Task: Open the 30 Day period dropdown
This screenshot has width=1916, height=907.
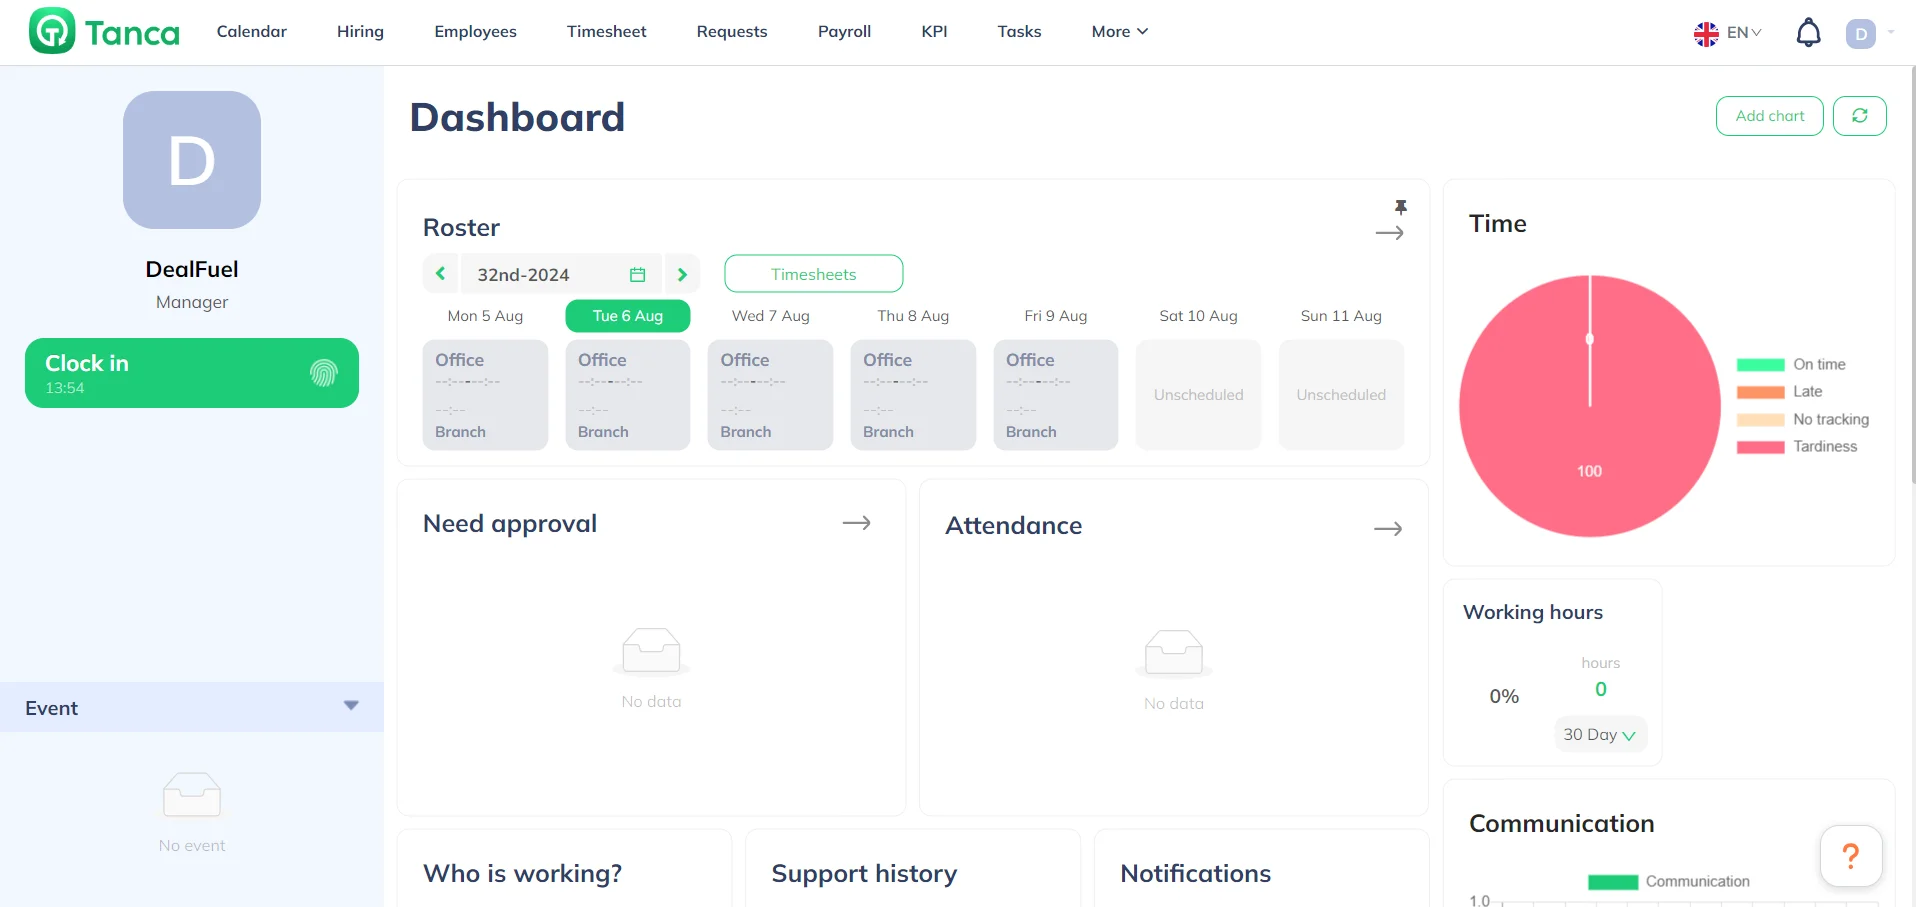Action: pos(1600,734)
